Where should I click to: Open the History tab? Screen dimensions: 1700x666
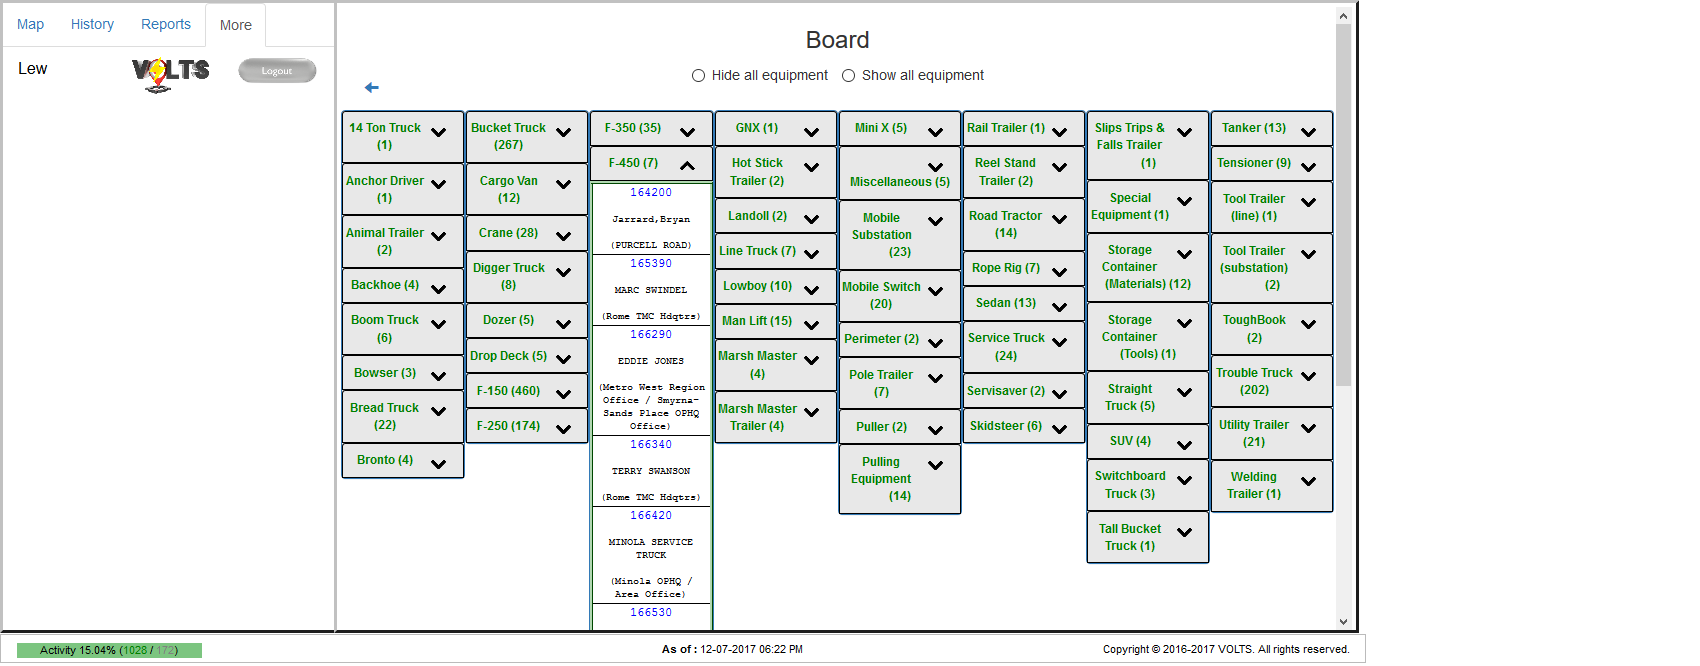click(92, 24)
